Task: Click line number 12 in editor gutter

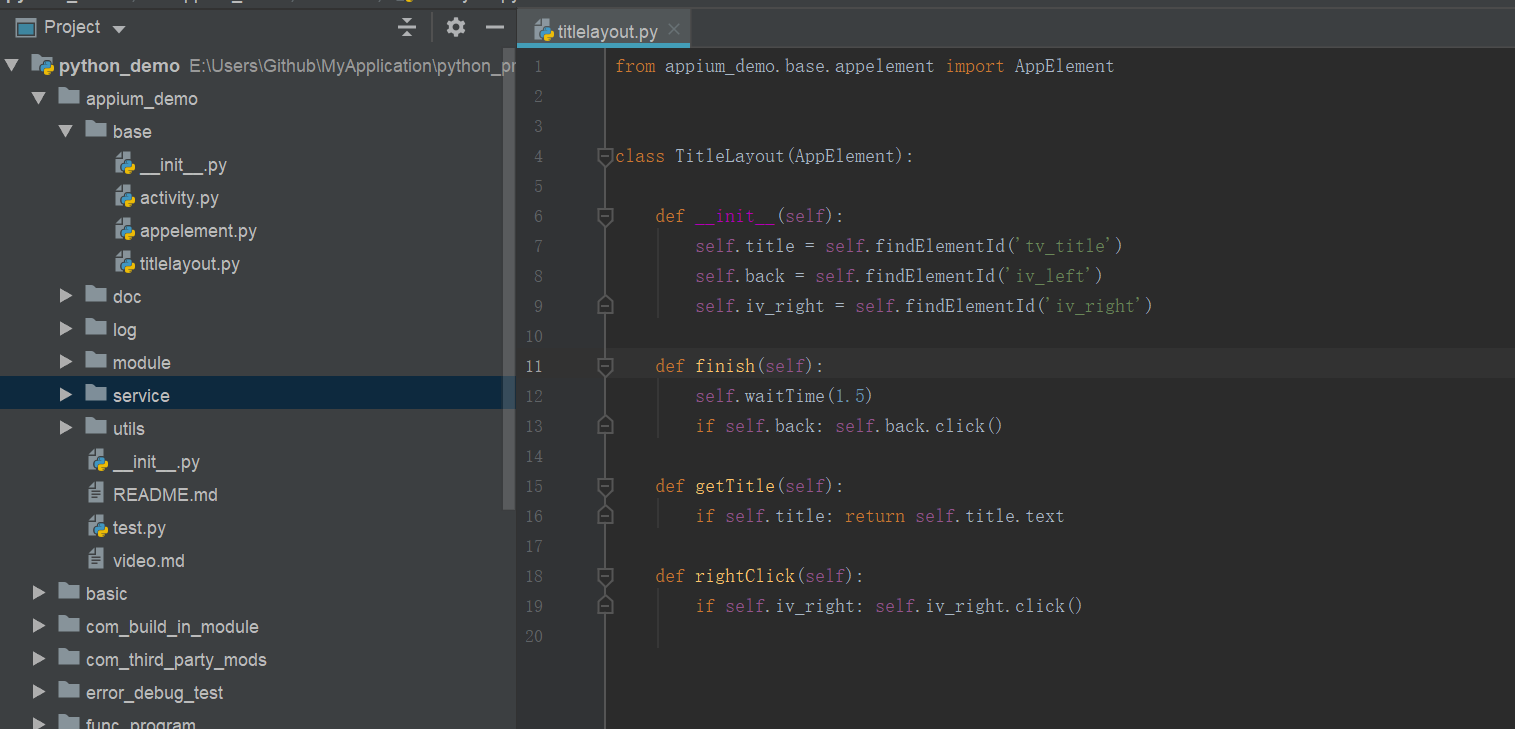Action: (x=534, y=396)
